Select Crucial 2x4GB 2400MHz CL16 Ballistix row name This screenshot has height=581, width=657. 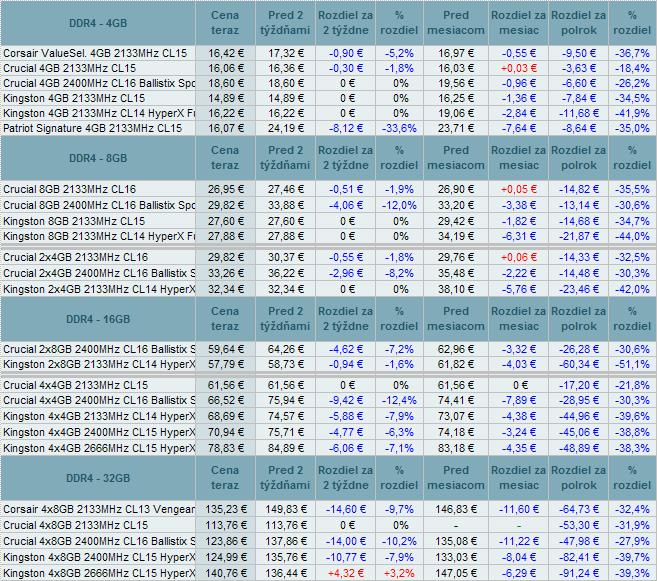(x=98, y=273)
